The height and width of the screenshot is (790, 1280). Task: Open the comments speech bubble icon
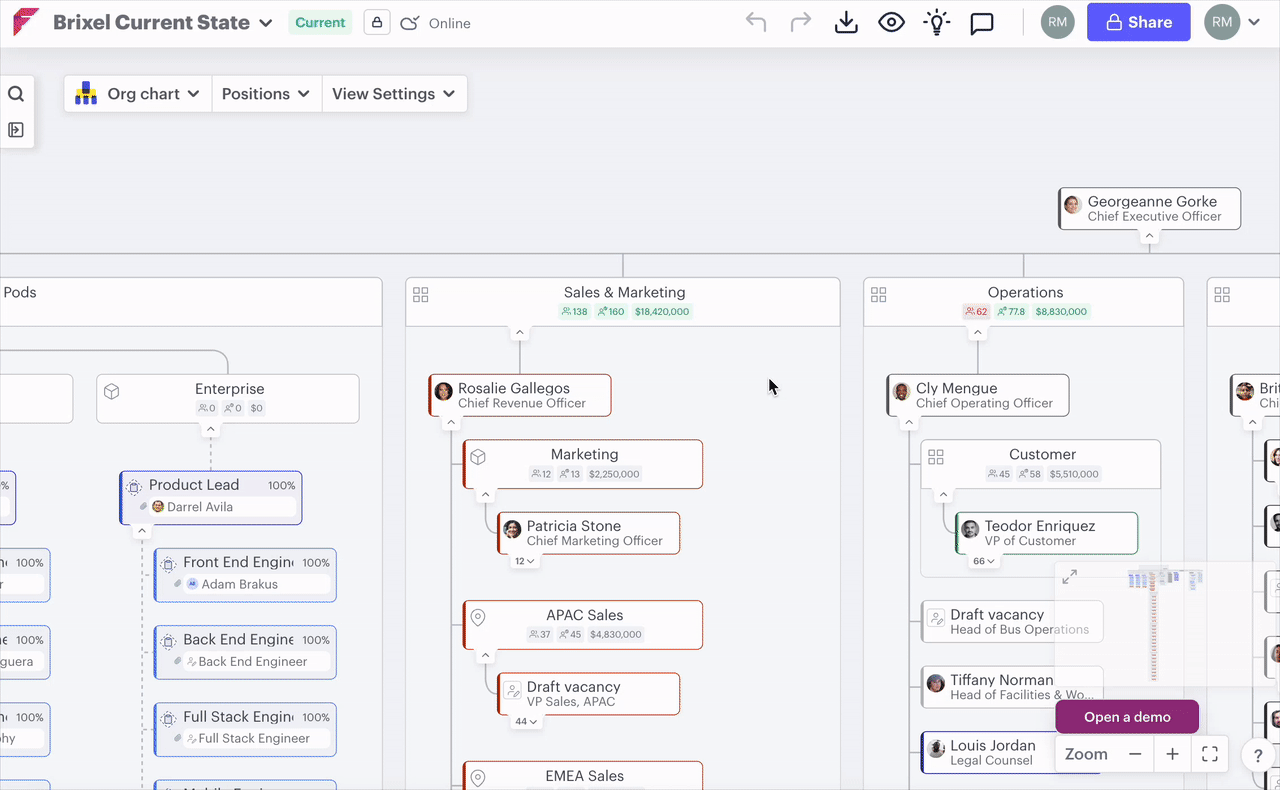(x=982, y=22)
